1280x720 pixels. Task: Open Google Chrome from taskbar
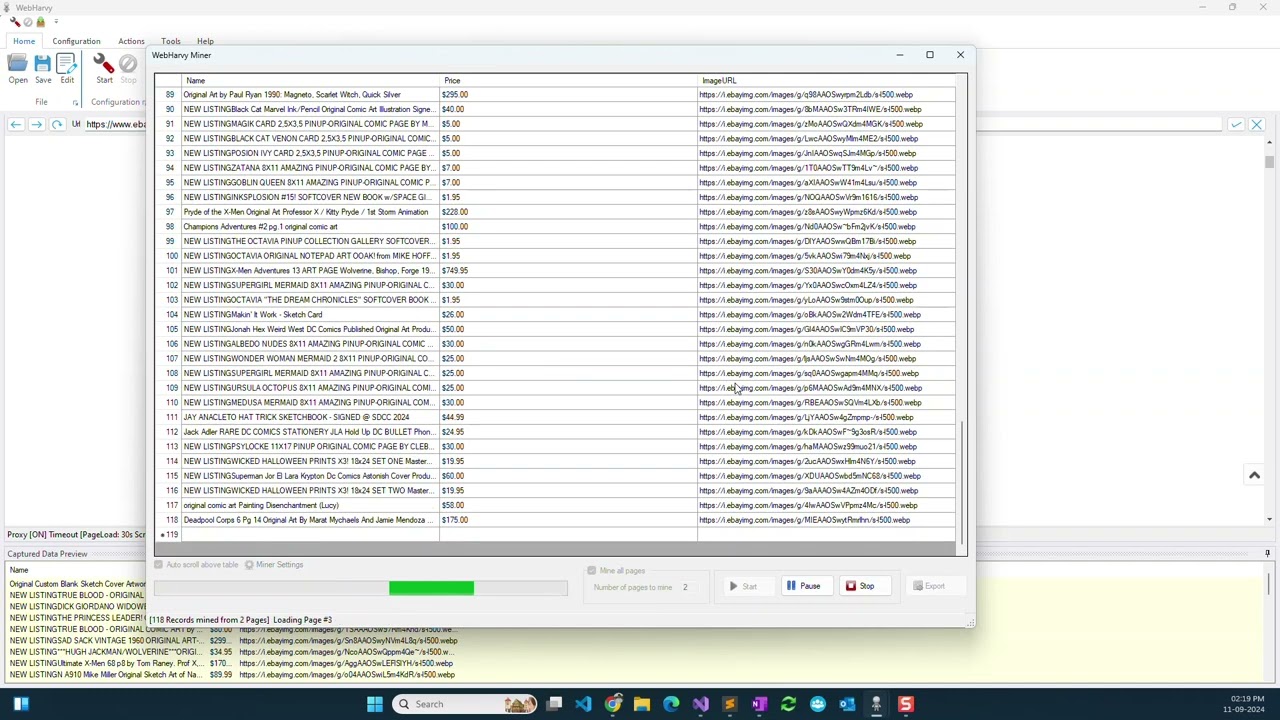pos(613,704)
